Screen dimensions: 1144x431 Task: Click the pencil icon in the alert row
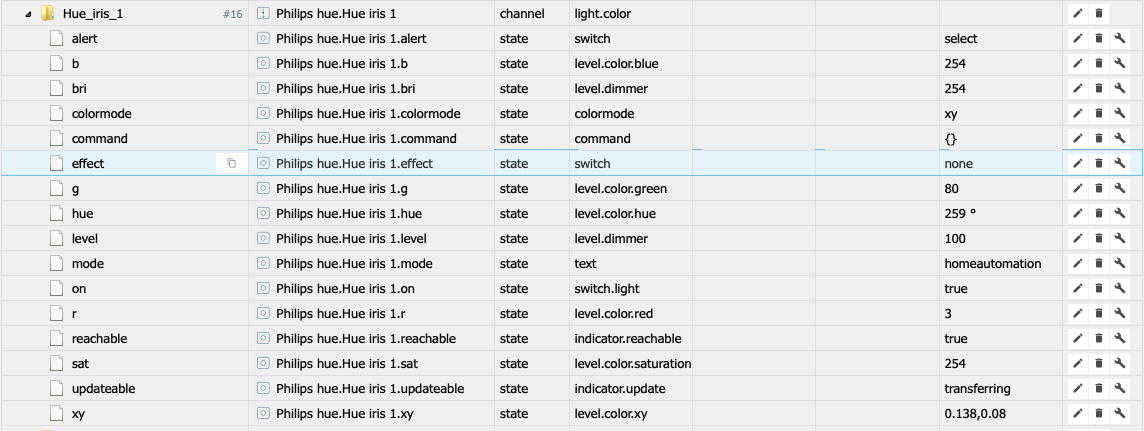point(1078,39)
